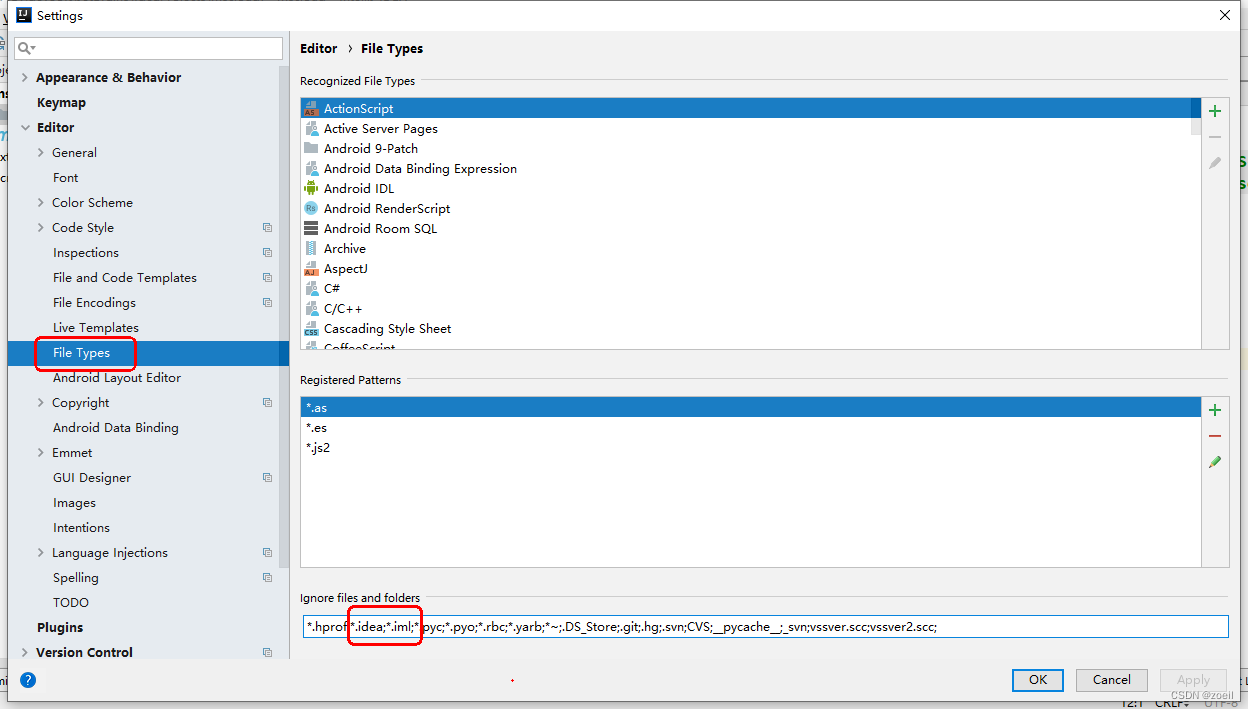Expand the Appearance & Behavior section
The width and height of the screenshot is (1248, 709).
tap(25, 77)
